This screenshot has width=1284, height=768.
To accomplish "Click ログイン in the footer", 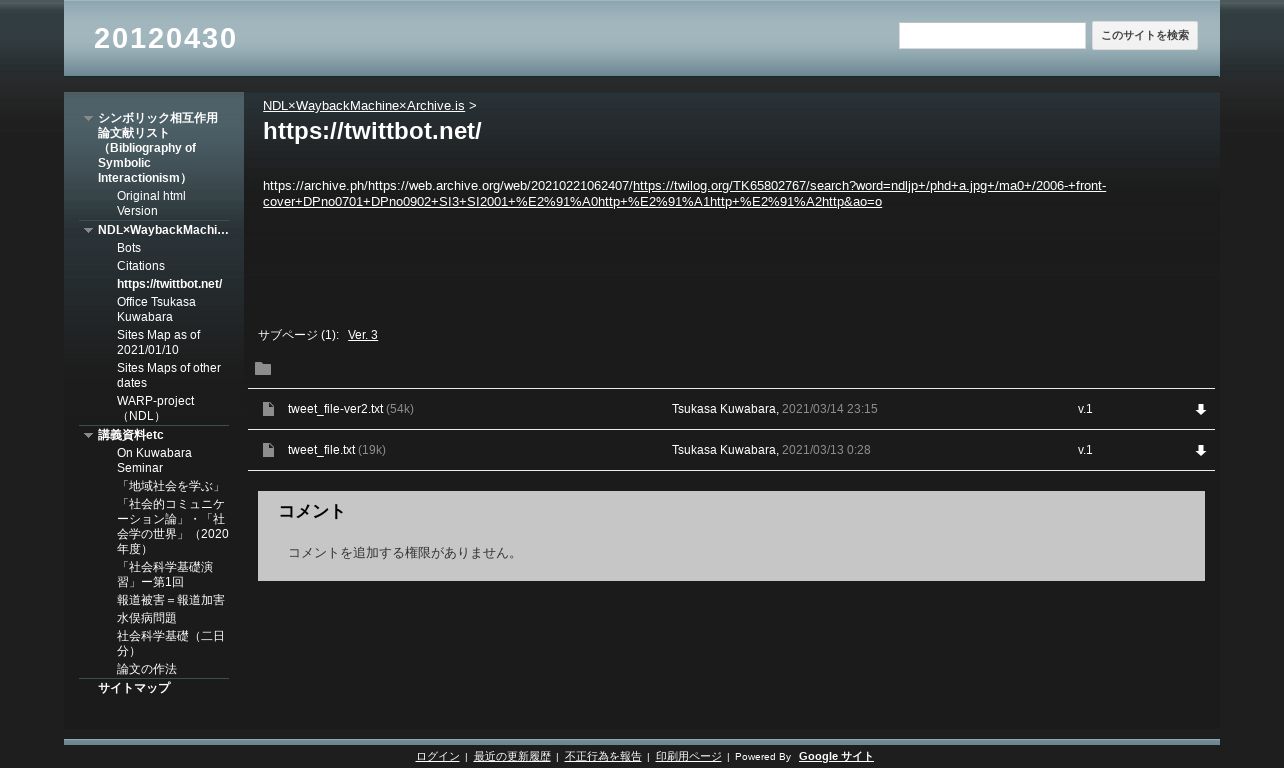I will [438, 757].
